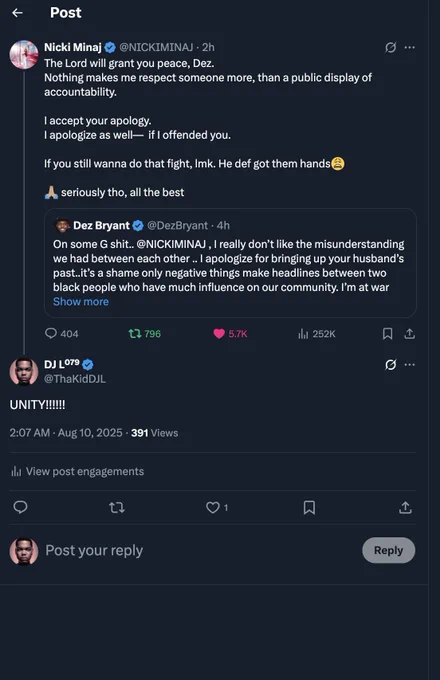The width and height of the screenshot is (440, 680).
Task: Bookmark Nicki Minaj's post
Action: click(x=388, y=333)
